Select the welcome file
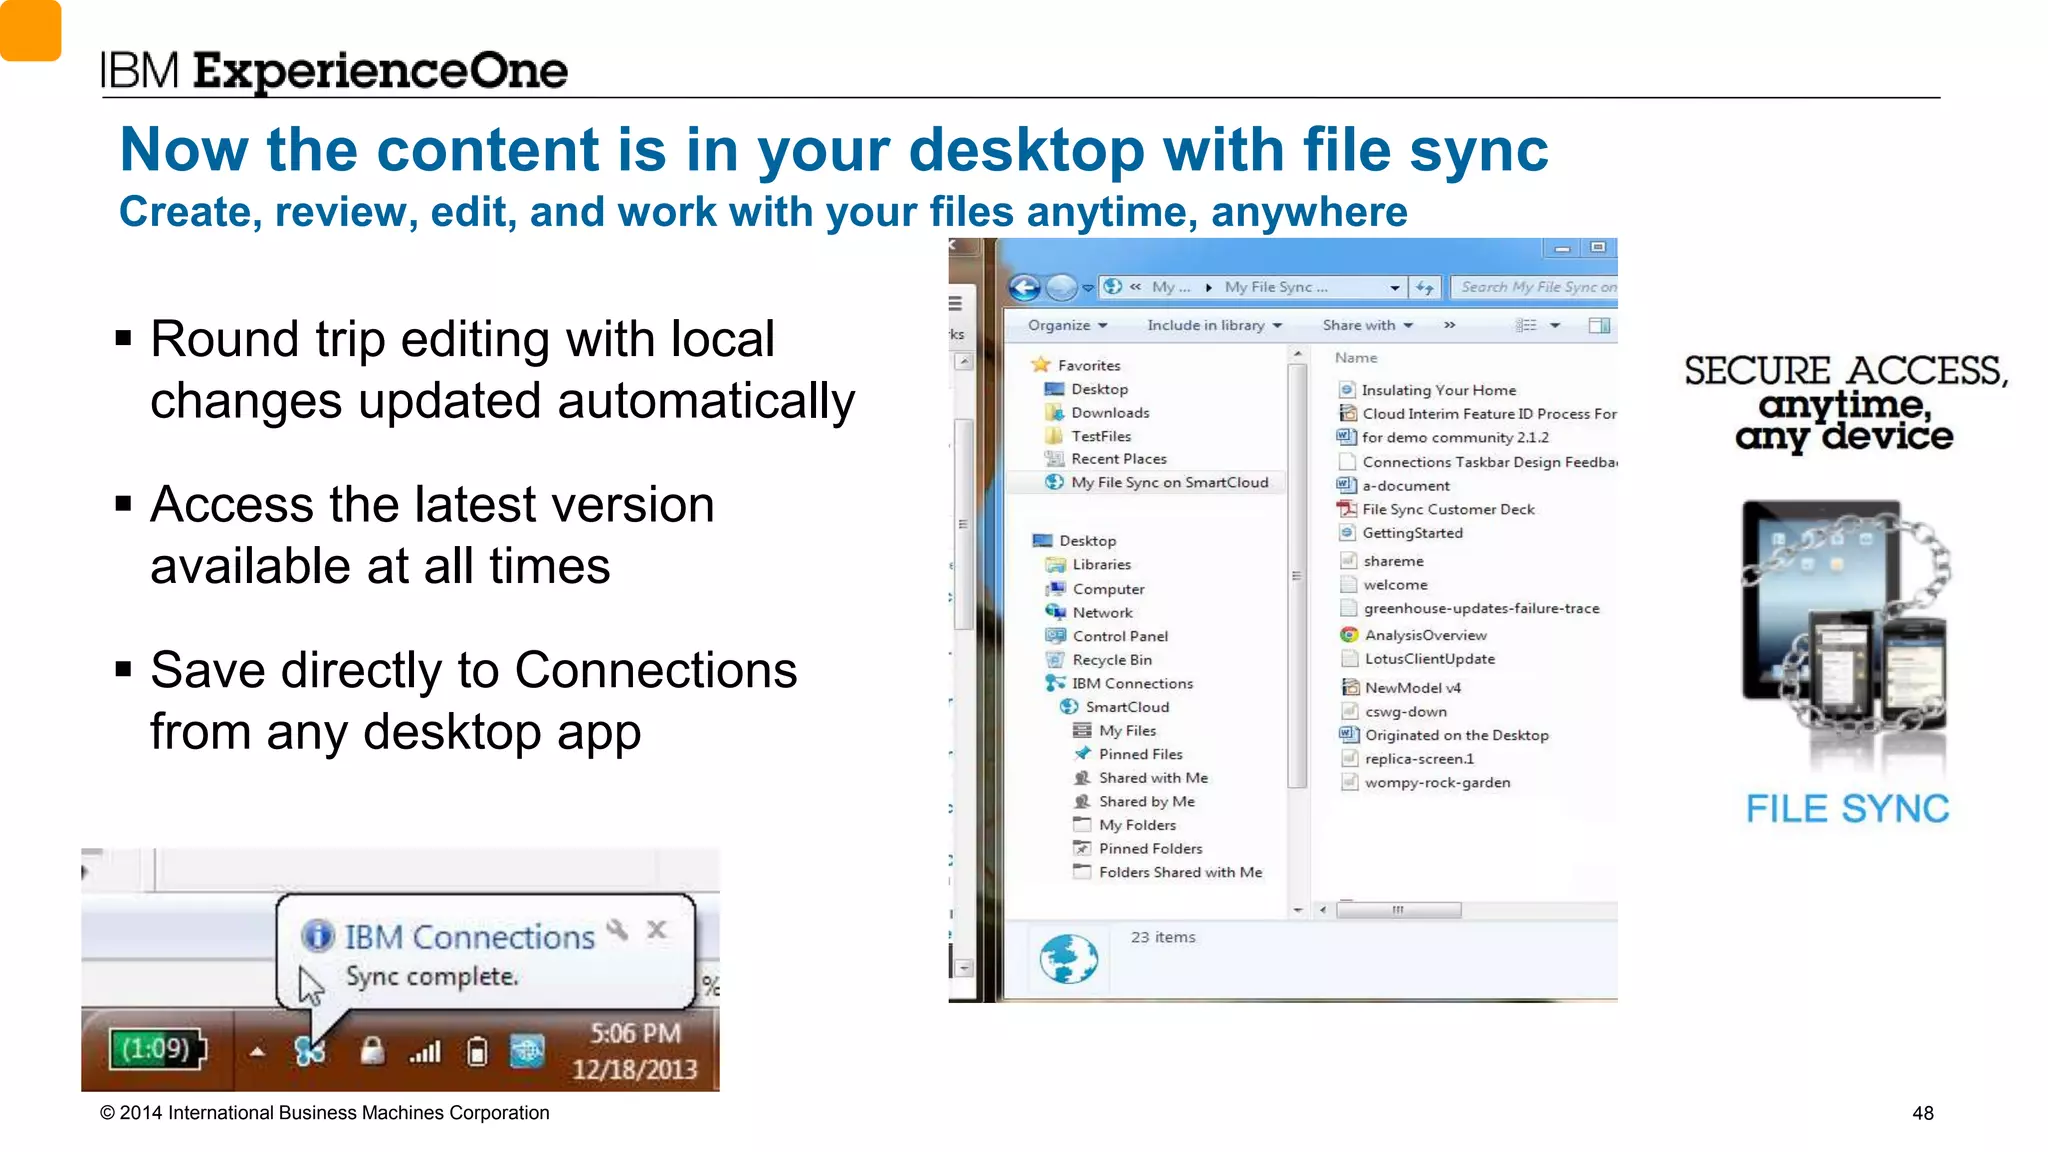The width and height of the screenshot is (2048, 1152). pos(1384,585)
